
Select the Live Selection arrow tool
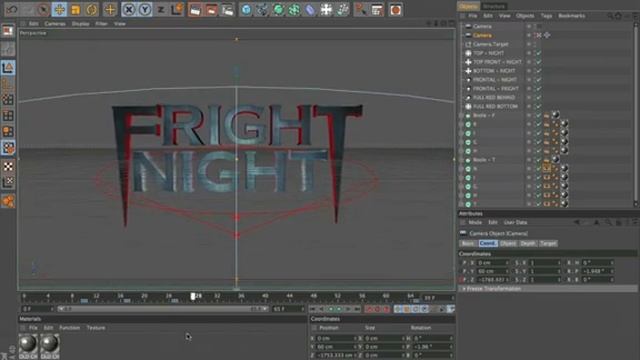(x=43, y=9)
